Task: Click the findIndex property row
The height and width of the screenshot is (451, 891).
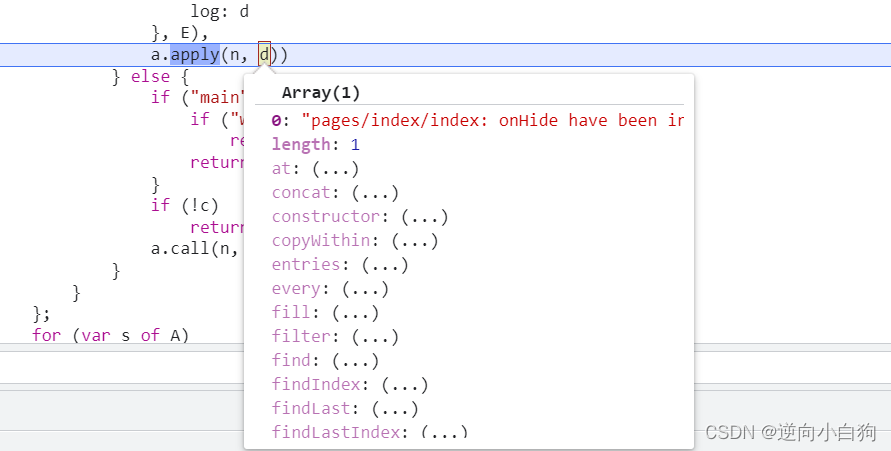Action: pyautogui.click(x=350, y=385)
